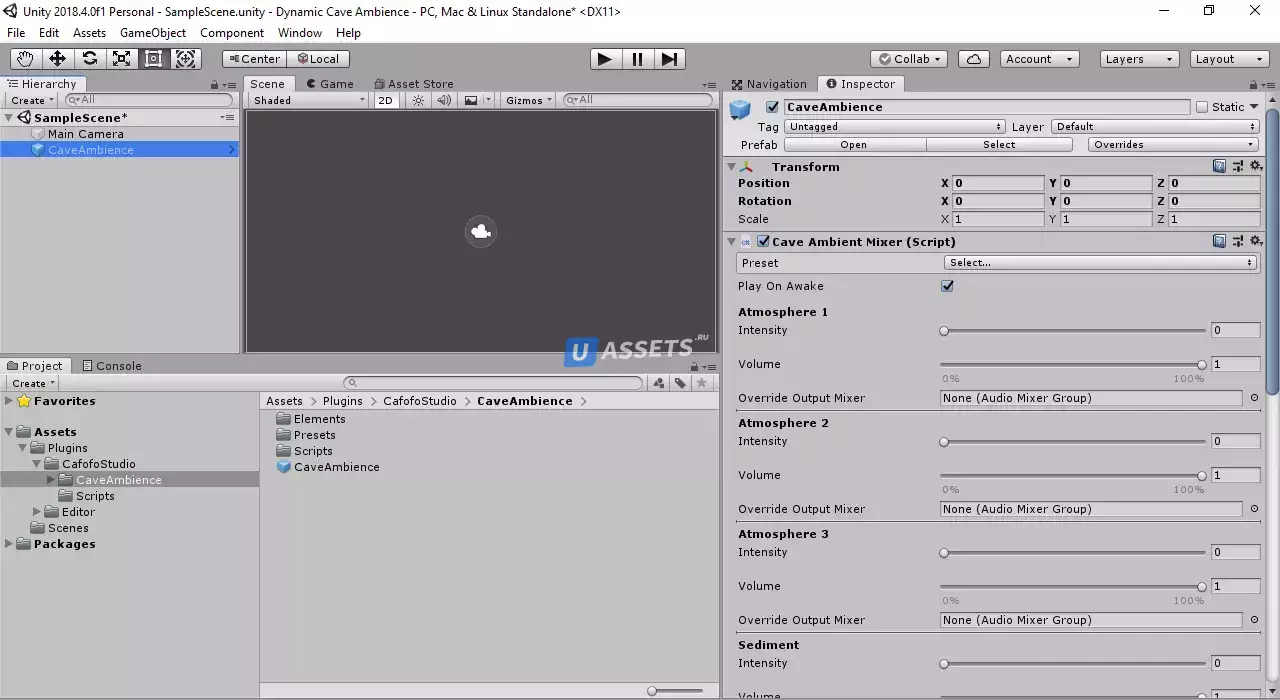1280x700 pixels.
Task: Click Project Create button
Action: coord(32,383)
